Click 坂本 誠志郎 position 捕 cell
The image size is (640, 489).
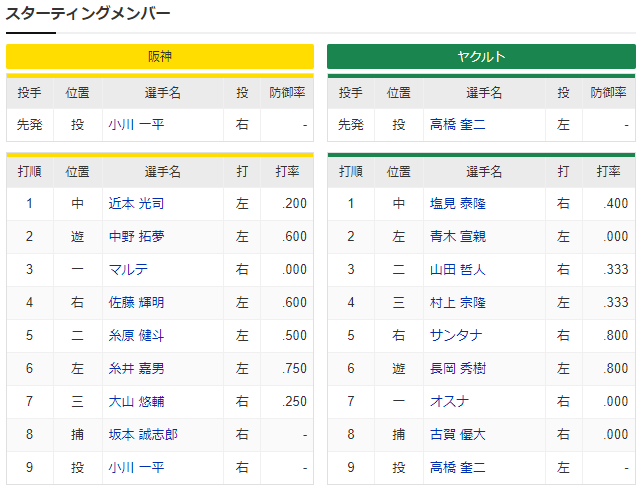78,434
